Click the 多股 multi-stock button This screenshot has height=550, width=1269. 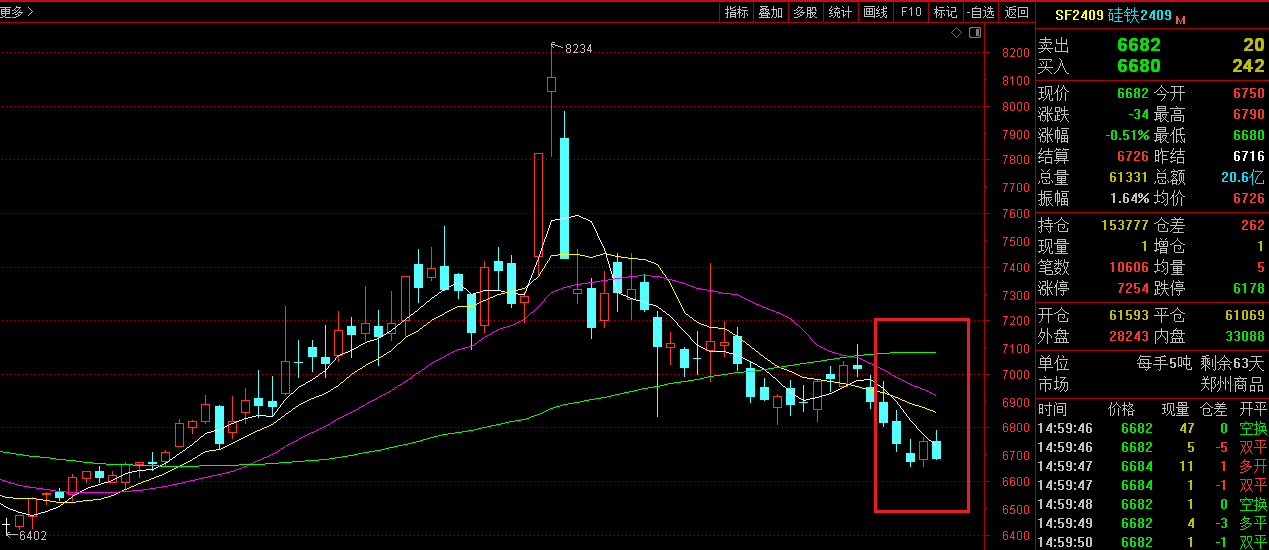(805, 12)
